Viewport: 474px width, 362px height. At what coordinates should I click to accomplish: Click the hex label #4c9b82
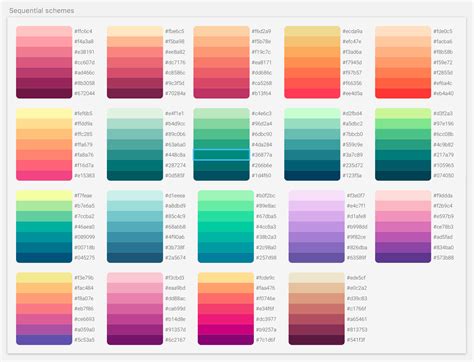(x=443, y=145)
